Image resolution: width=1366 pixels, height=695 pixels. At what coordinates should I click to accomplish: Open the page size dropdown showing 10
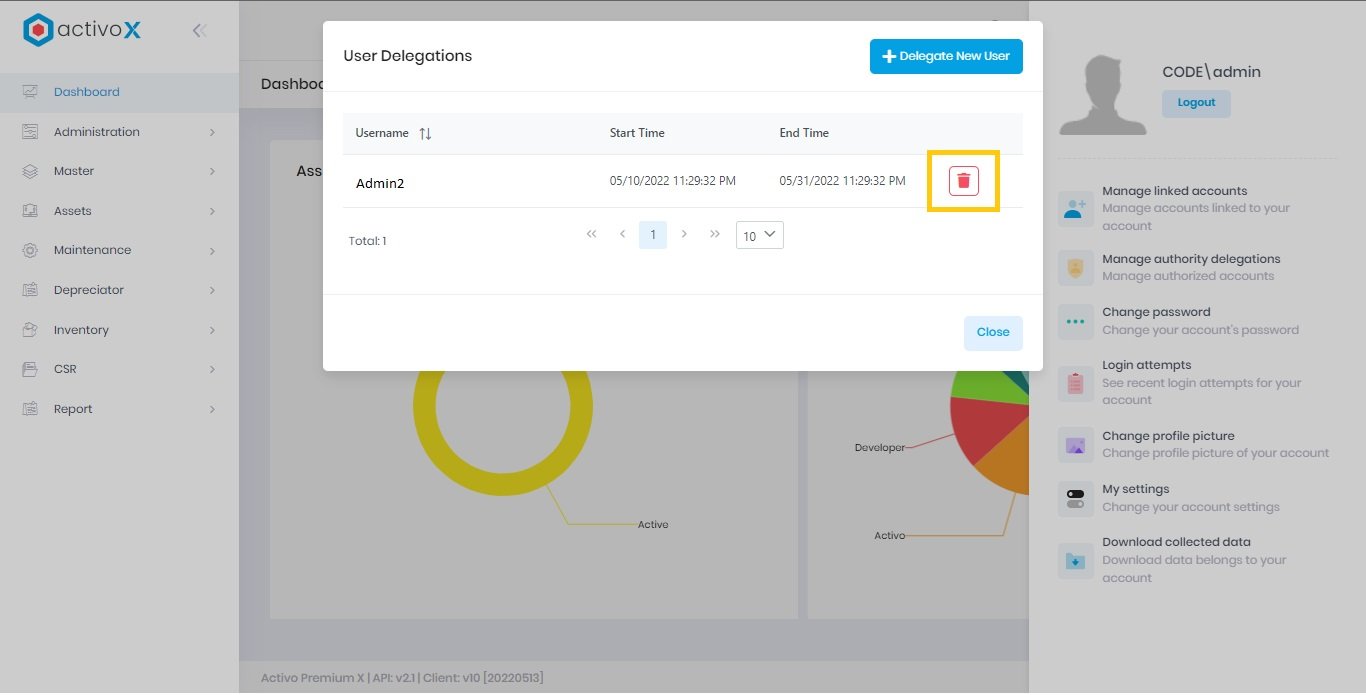click(x=759, y=234)
